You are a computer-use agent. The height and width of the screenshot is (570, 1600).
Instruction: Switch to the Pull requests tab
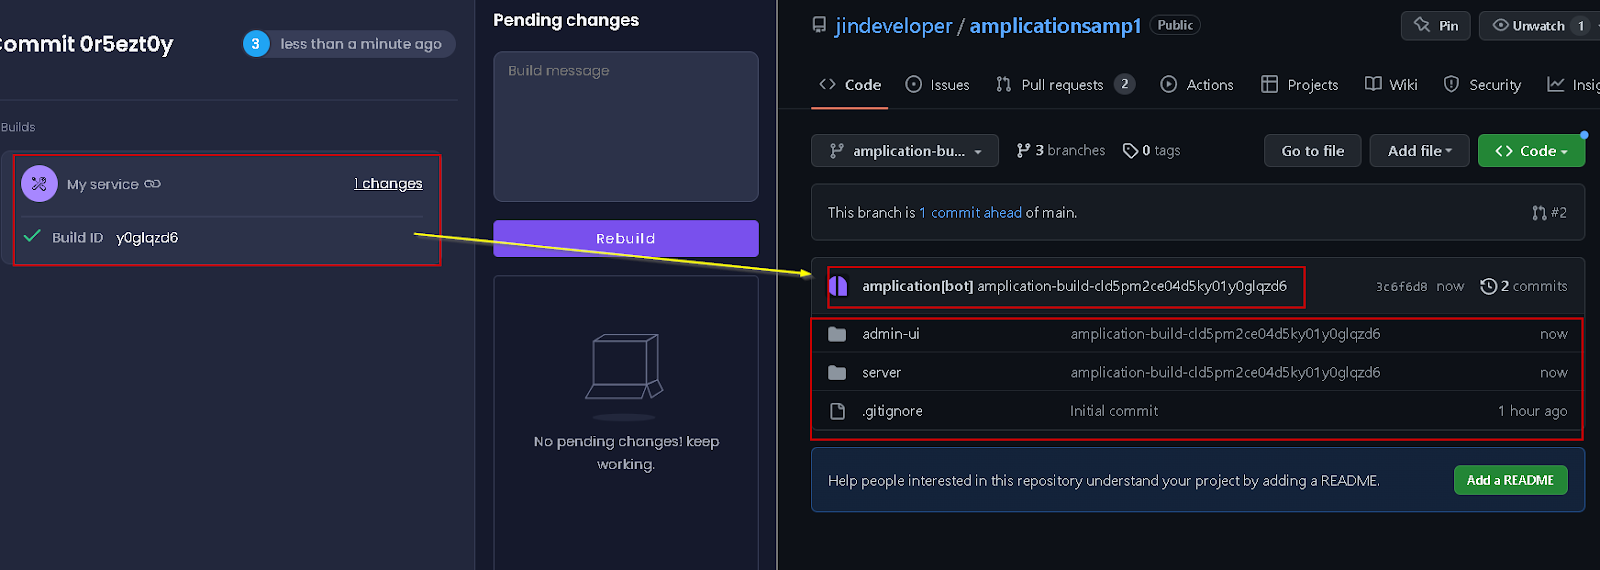pos(1065,85)
